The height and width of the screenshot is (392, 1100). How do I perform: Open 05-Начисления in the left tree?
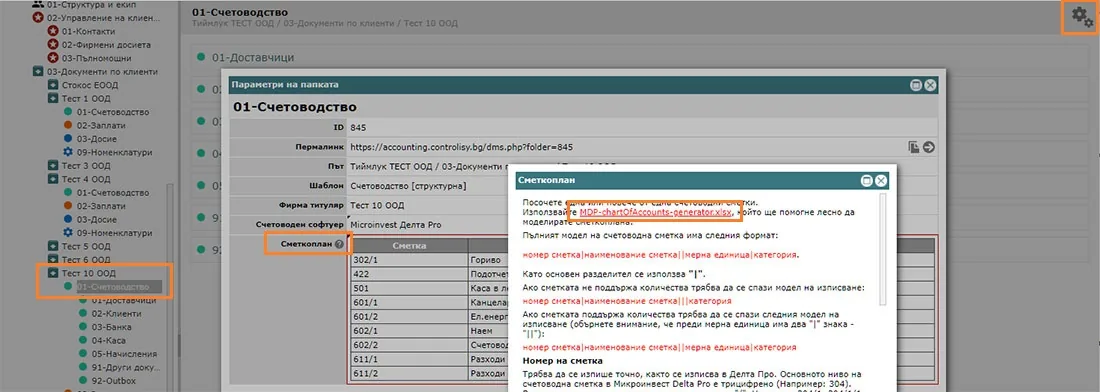124,353
